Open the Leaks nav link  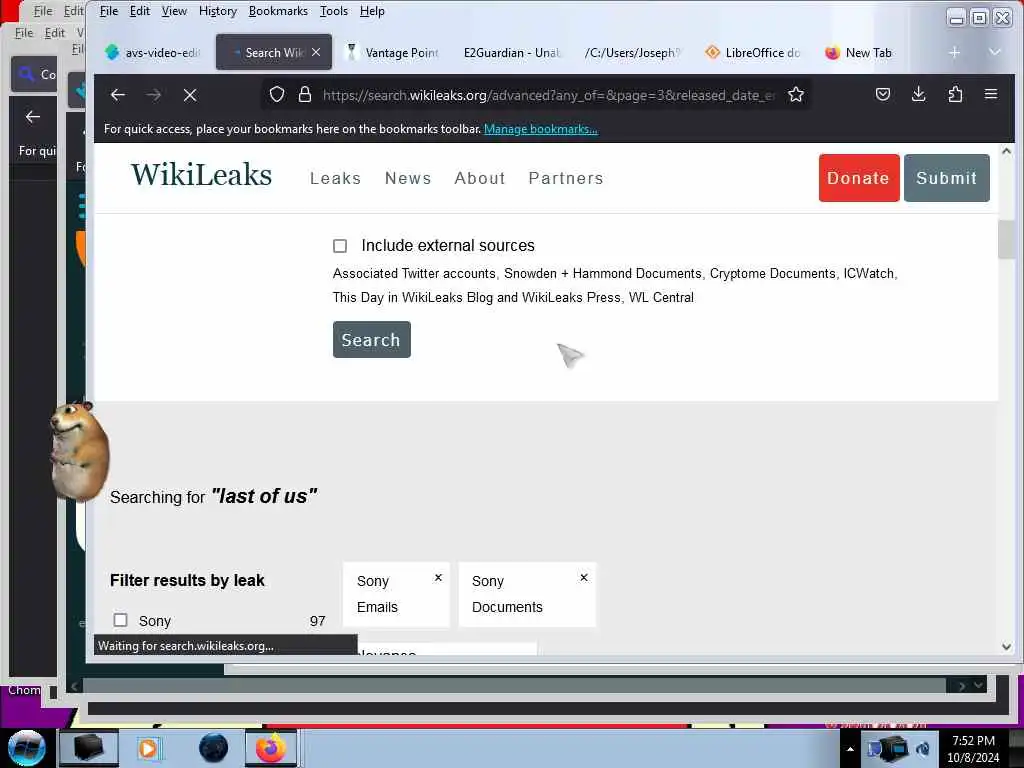point(335,178)
